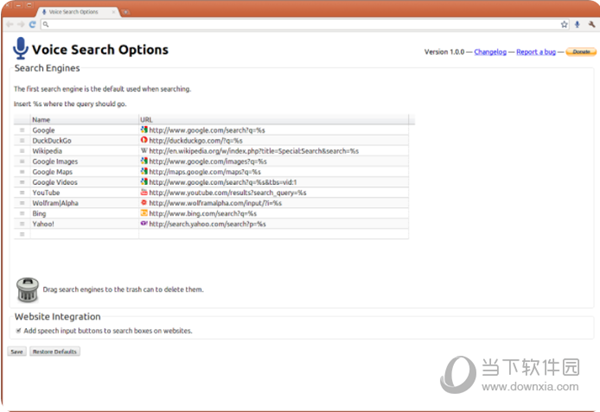This screenshot has width=600, height=412.
Task: Edit the DuckDuckGo name cell
Action: pos(85,140)
